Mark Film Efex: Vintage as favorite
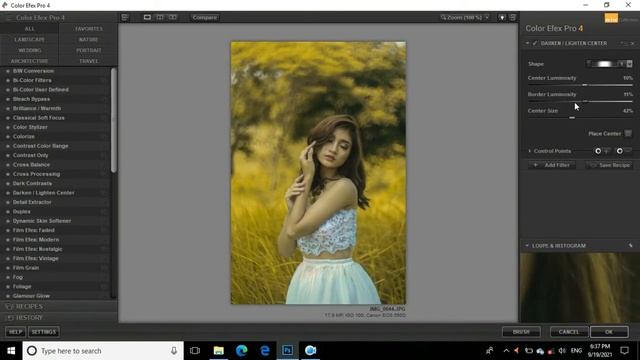Screen dimensions: 640x360 [x=7, y=259]
